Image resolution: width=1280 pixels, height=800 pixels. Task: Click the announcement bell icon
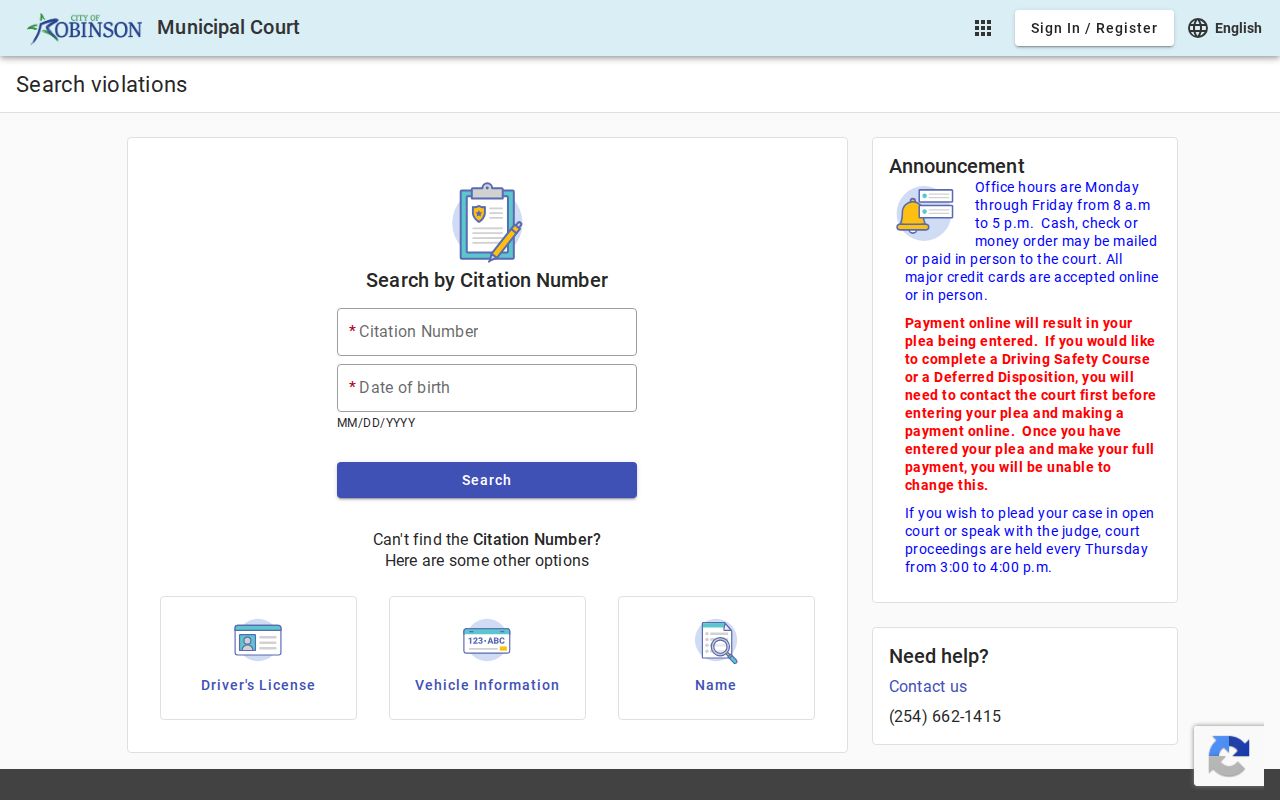coord(924,213)
